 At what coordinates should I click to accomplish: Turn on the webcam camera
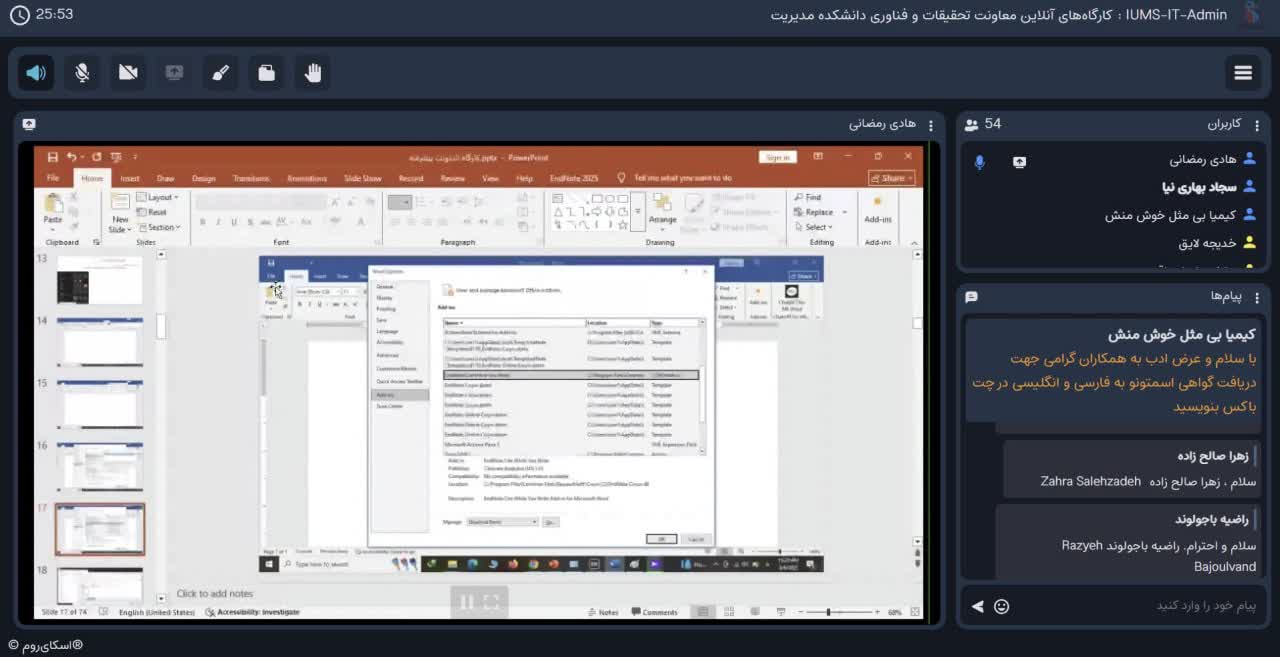[128, 73]
